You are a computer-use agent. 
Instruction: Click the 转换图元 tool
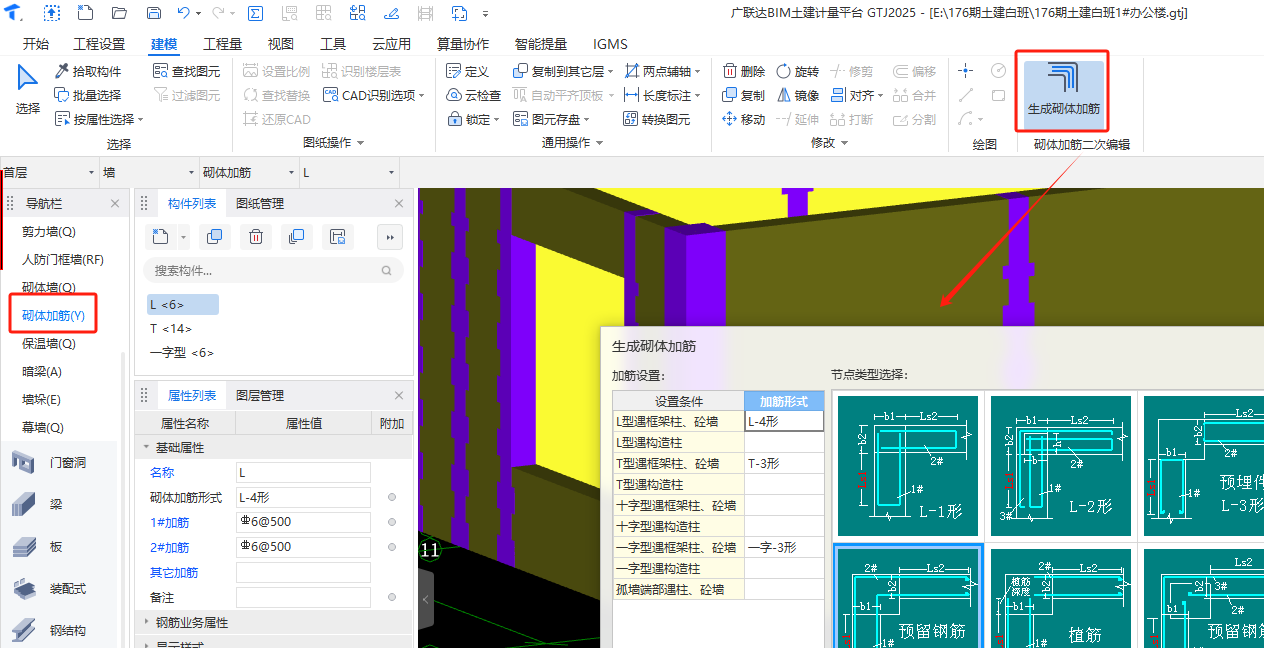pos(657,119)
